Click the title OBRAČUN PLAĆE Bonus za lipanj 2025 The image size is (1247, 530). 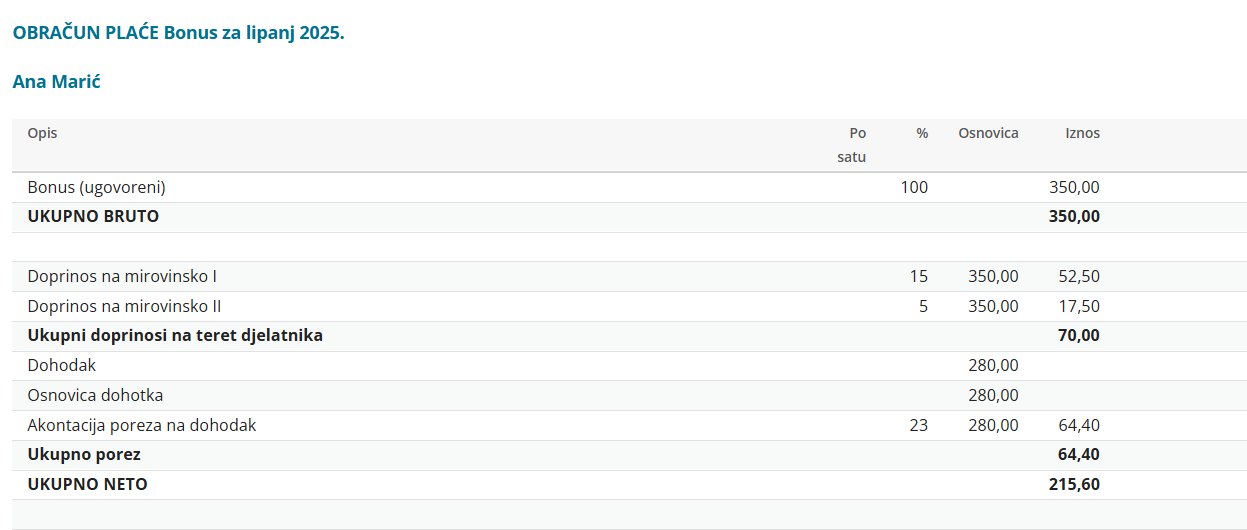pos(178,32)
